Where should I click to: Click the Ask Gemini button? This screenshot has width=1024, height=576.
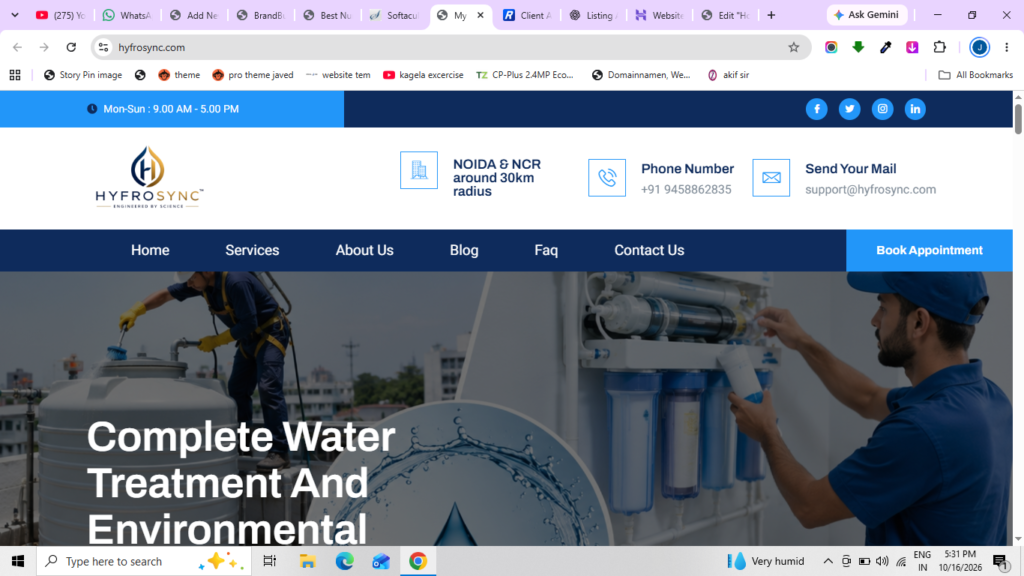(x=867, y=15)
